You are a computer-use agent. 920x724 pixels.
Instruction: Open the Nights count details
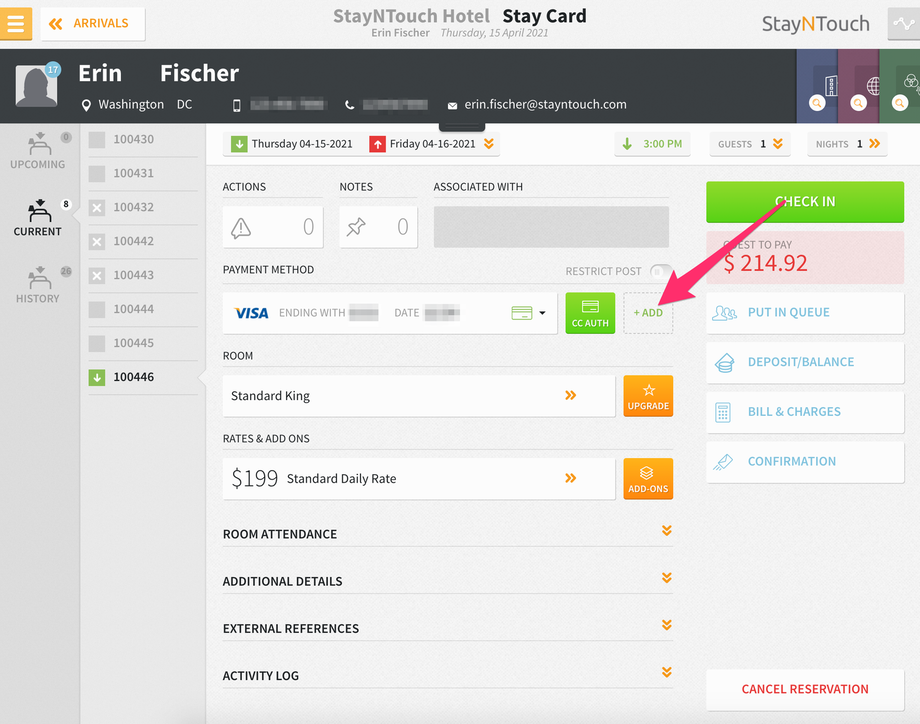[847, 144]
